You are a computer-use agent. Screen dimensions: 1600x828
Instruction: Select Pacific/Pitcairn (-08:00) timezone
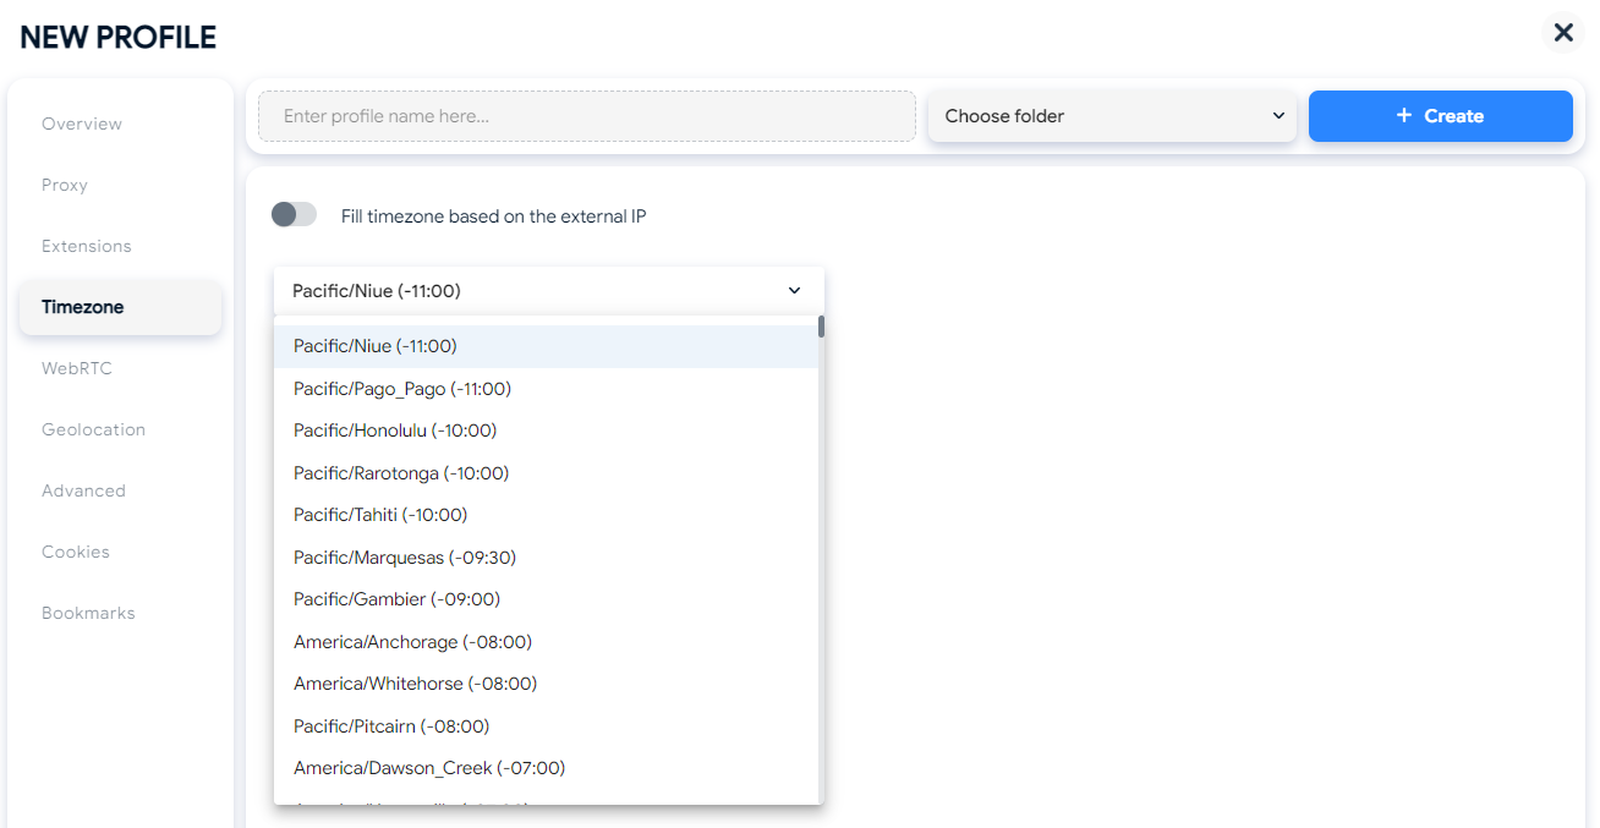[x=546, y=727]
